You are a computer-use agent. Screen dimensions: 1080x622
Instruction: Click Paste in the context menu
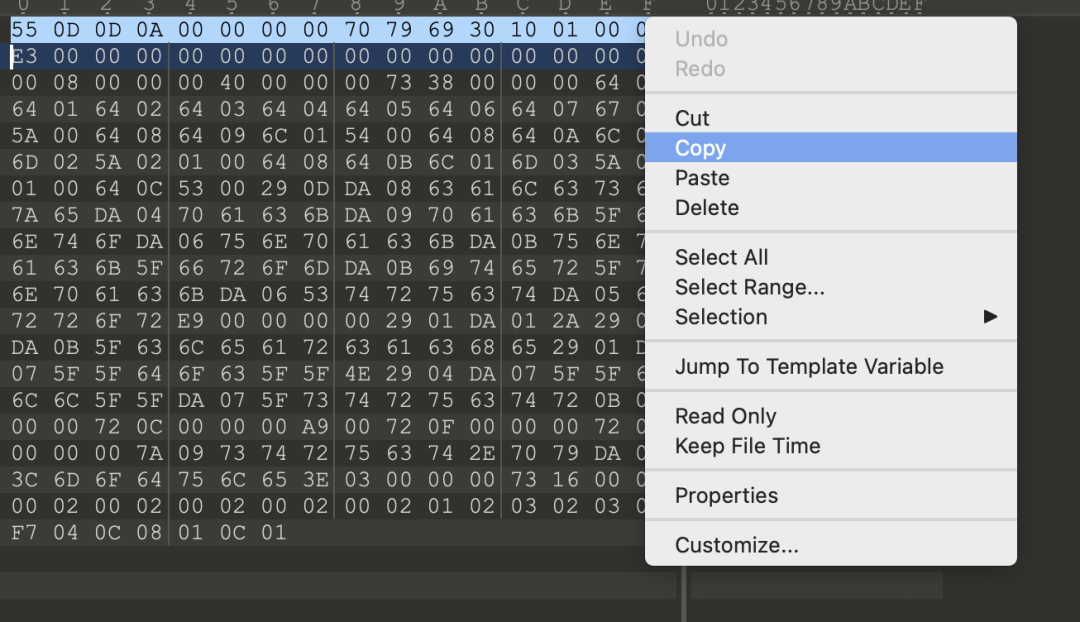click(702, 178)
